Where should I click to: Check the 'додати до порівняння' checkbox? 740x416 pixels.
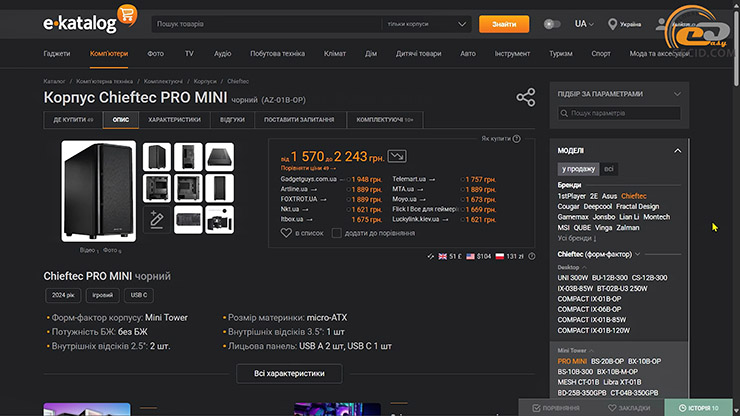click(336, 232)
